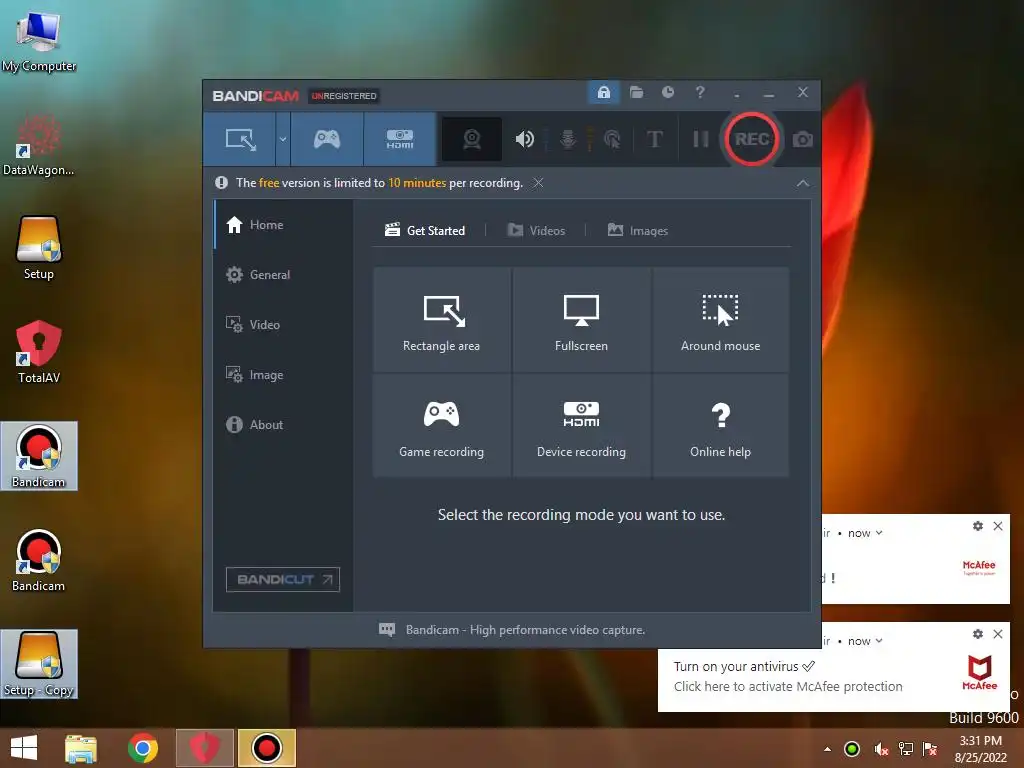Click the taskbar clock showing 3:31 PM
The image size is (1024, 768).
(980, 748)
